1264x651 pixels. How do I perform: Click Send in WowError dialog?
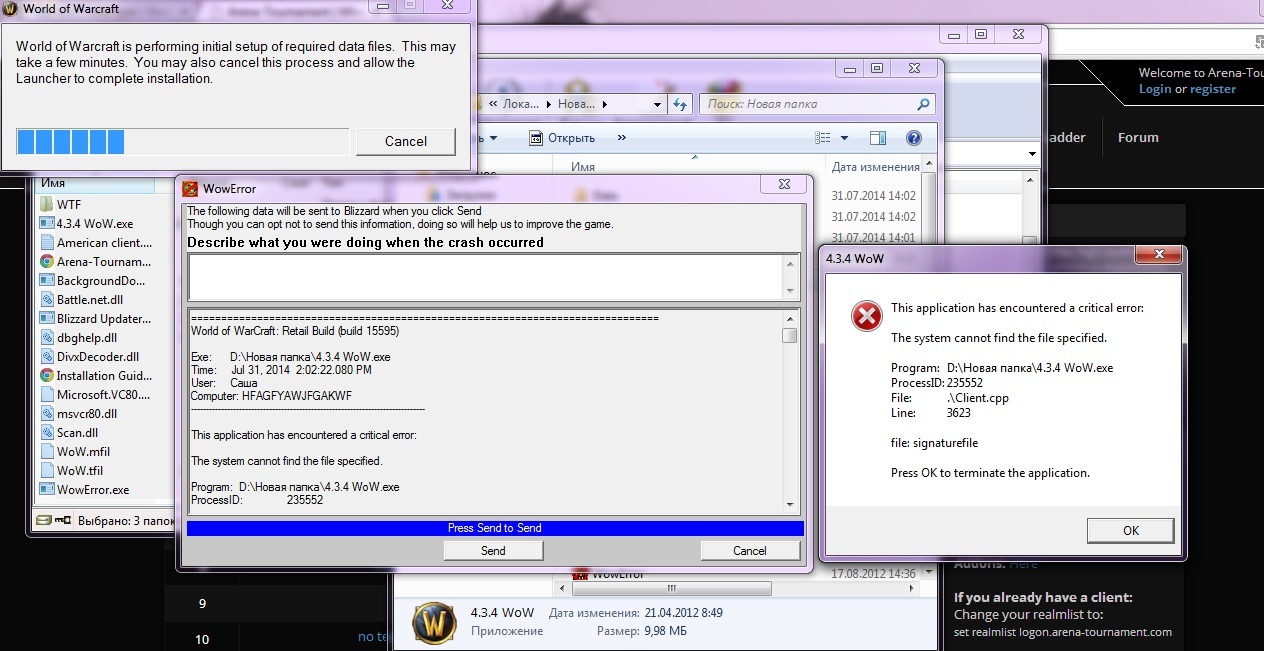(x=493, y=550)
